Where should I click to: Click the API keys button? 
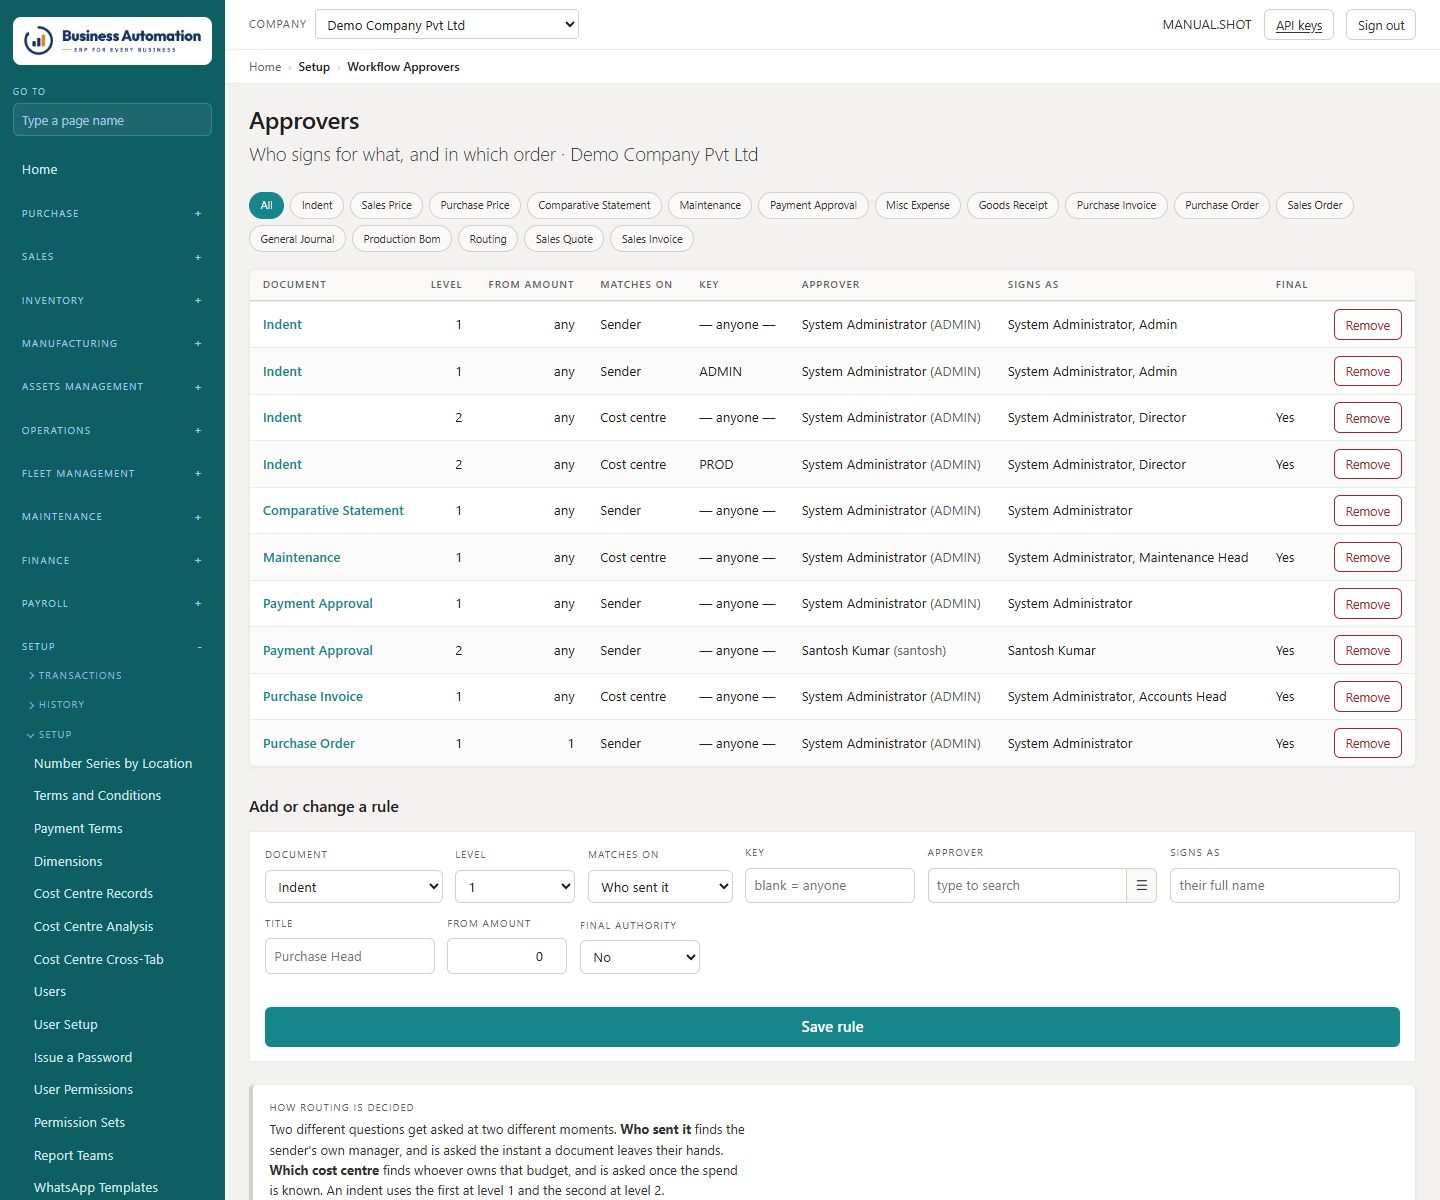click(x=1299, y=25)
